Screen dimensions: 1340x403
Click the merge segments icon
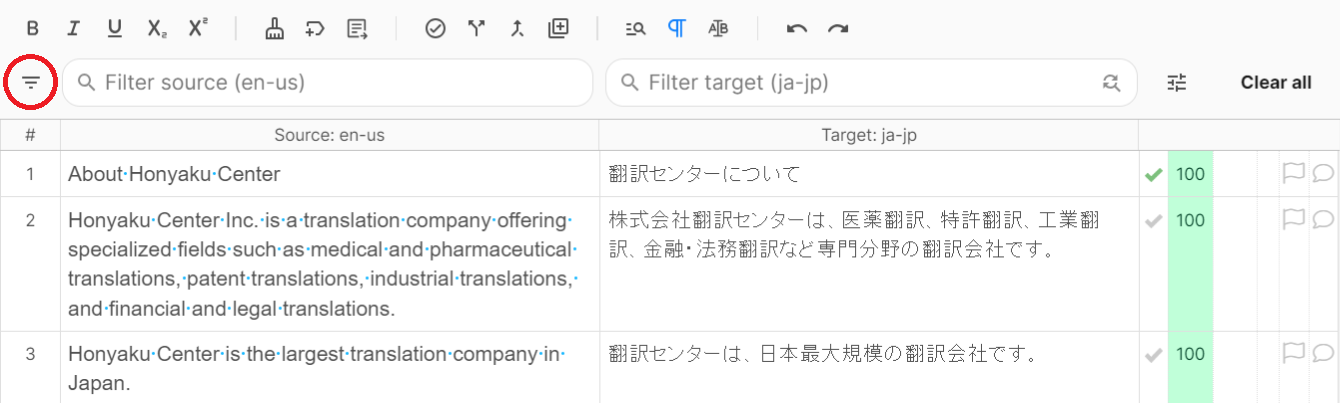click(x=517, y=29)
